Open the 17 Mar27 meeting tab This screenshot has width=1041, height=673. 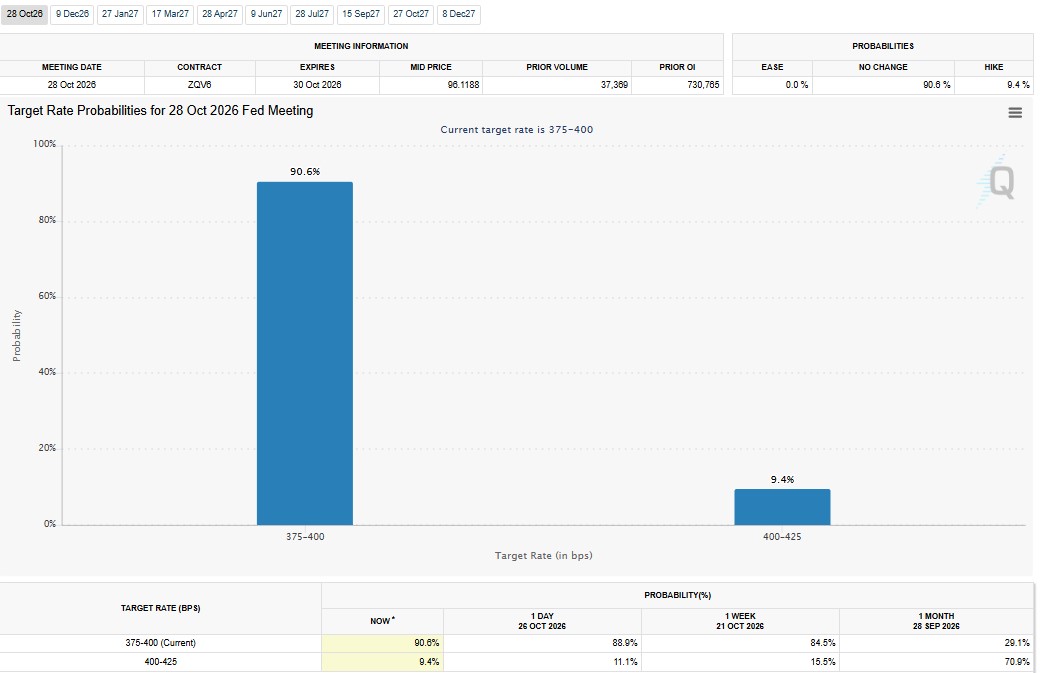170,14
